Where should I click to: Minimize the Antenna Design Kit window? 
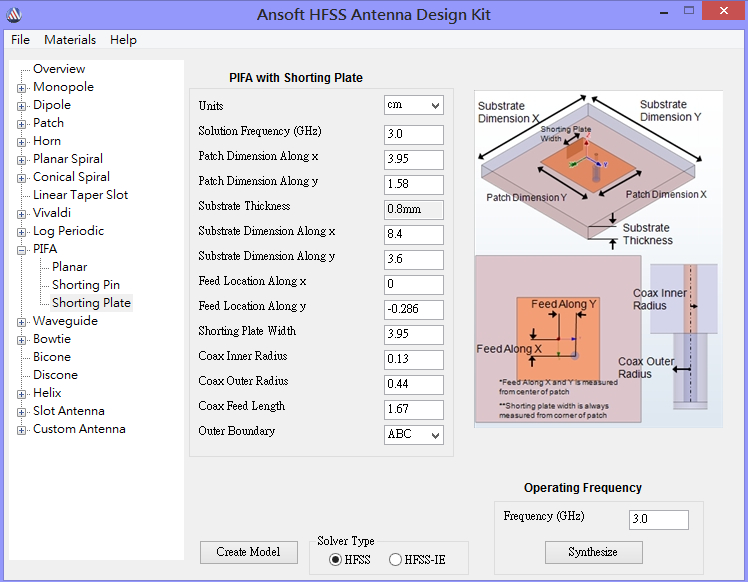pos(664,11)
